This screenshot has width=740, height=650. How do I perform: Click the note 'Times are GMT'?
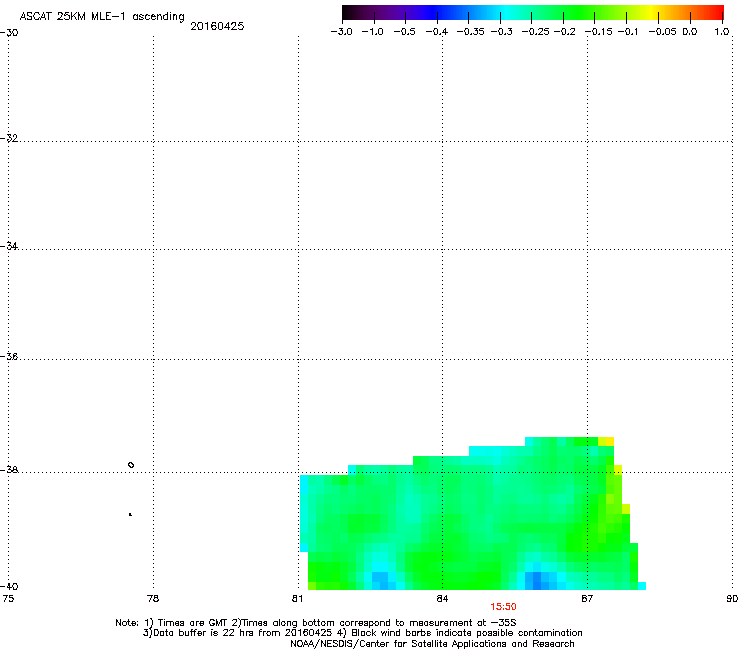click(x=193, y=623)
